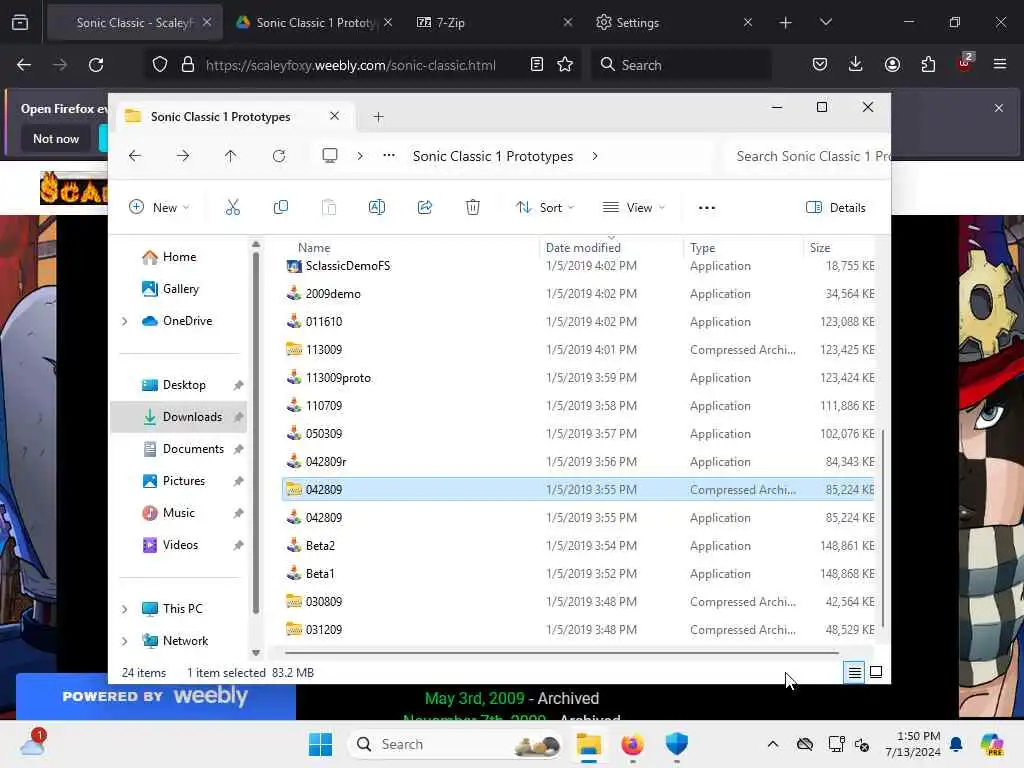1024x768 pixels.
Task: Add a new File Explorer tab
Action: coord(378,117)
